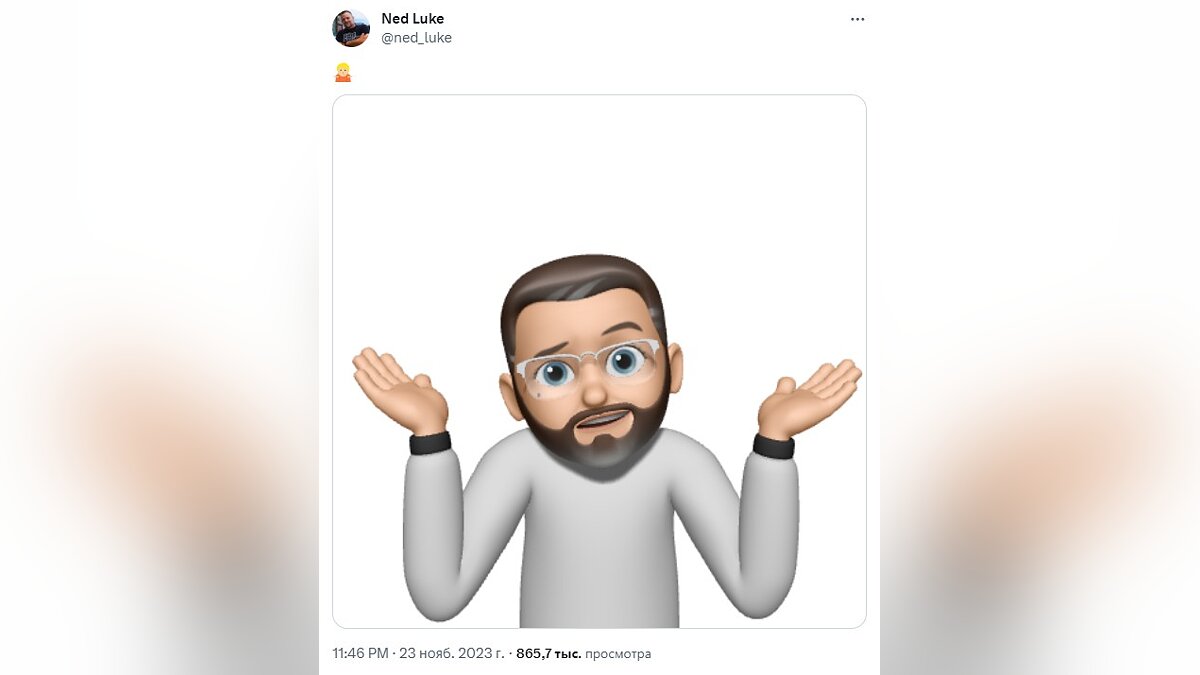Click the memoji's brown hair

click(580, 280)
